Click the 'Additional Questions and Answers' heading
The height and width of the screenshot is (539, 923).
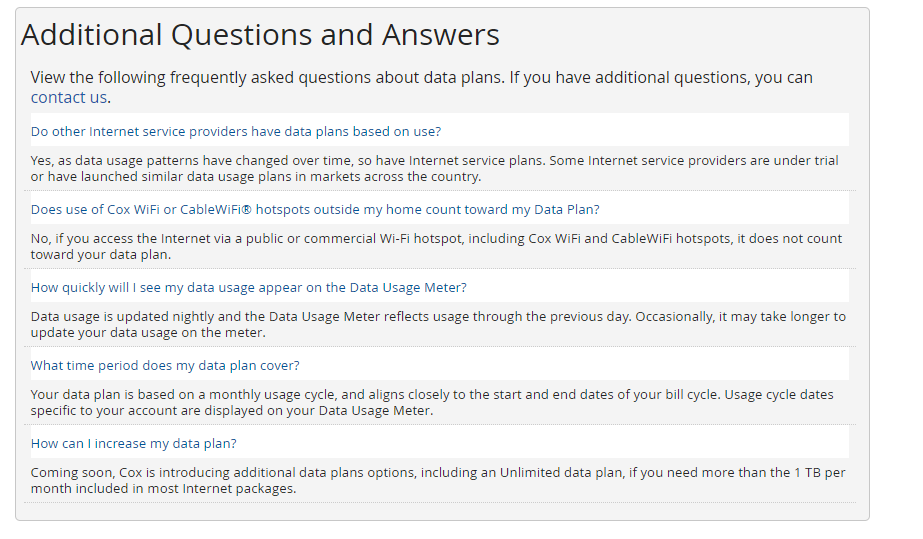[260, 35]
